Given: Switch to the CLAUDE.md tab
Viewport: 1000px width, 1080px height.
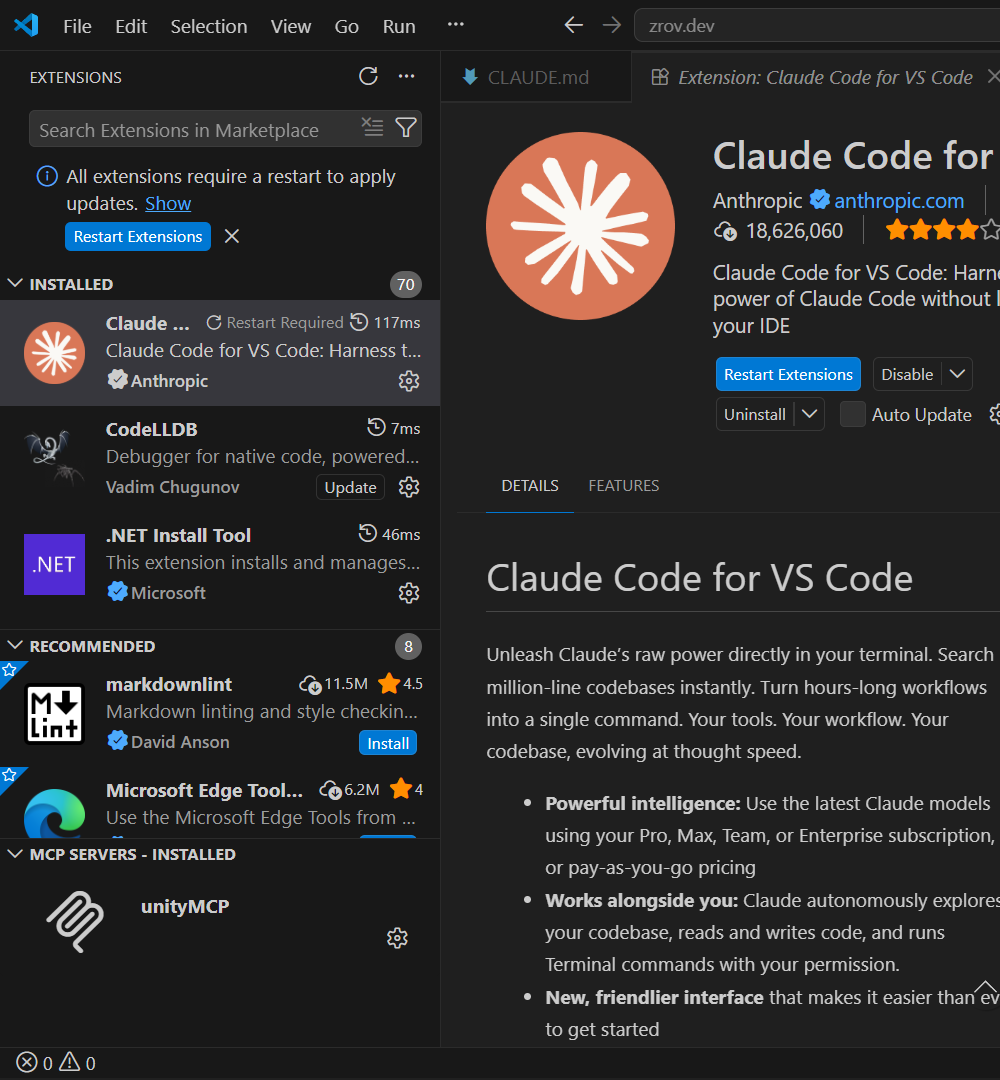Looking at the screenshot, I should (536, 77).
